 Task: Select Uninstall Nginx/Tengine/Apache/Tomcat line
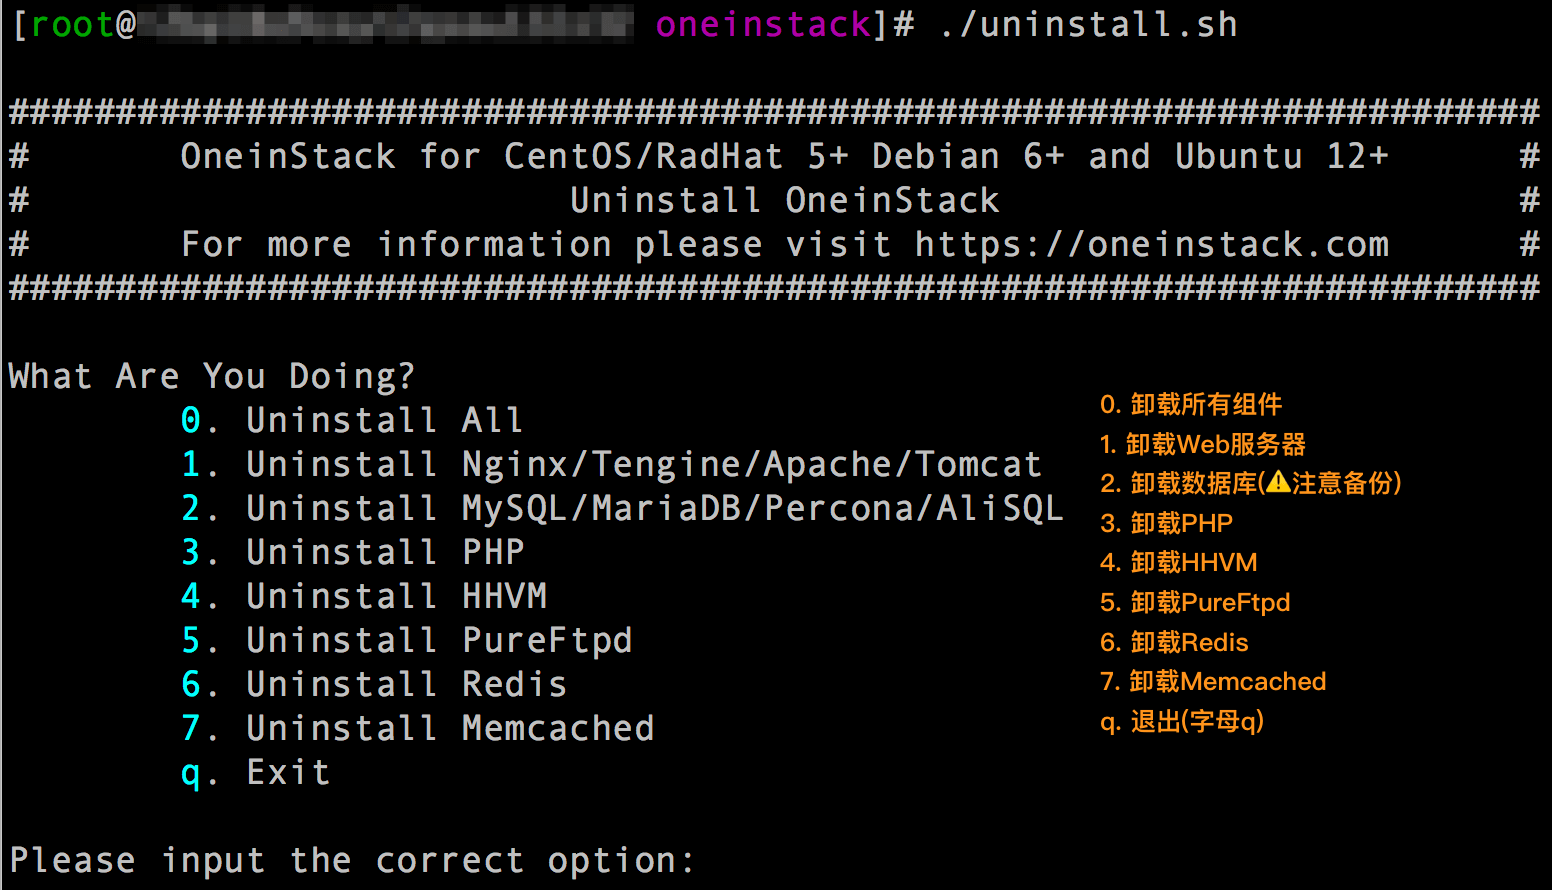[x=612, y=465]
